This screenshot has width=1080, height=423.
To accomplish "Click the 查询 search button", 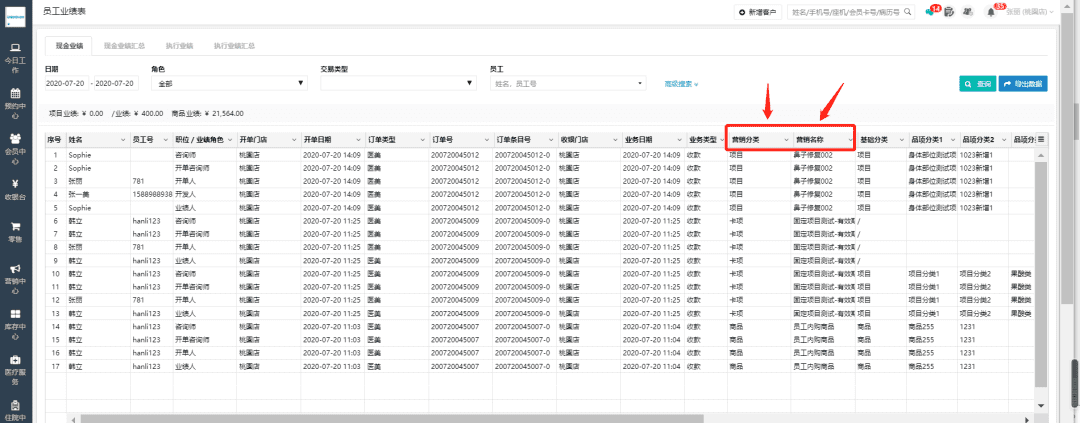I will coord(977,84).
